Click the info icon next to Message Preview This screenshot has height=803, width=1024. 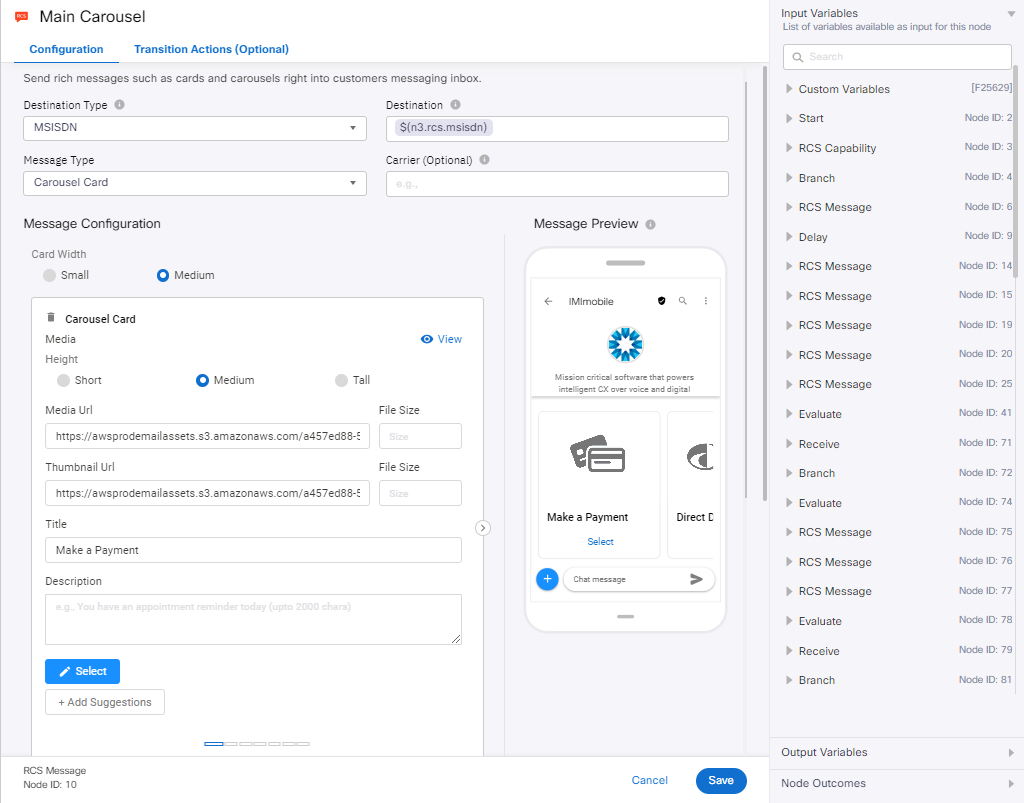tap(651, 225)
